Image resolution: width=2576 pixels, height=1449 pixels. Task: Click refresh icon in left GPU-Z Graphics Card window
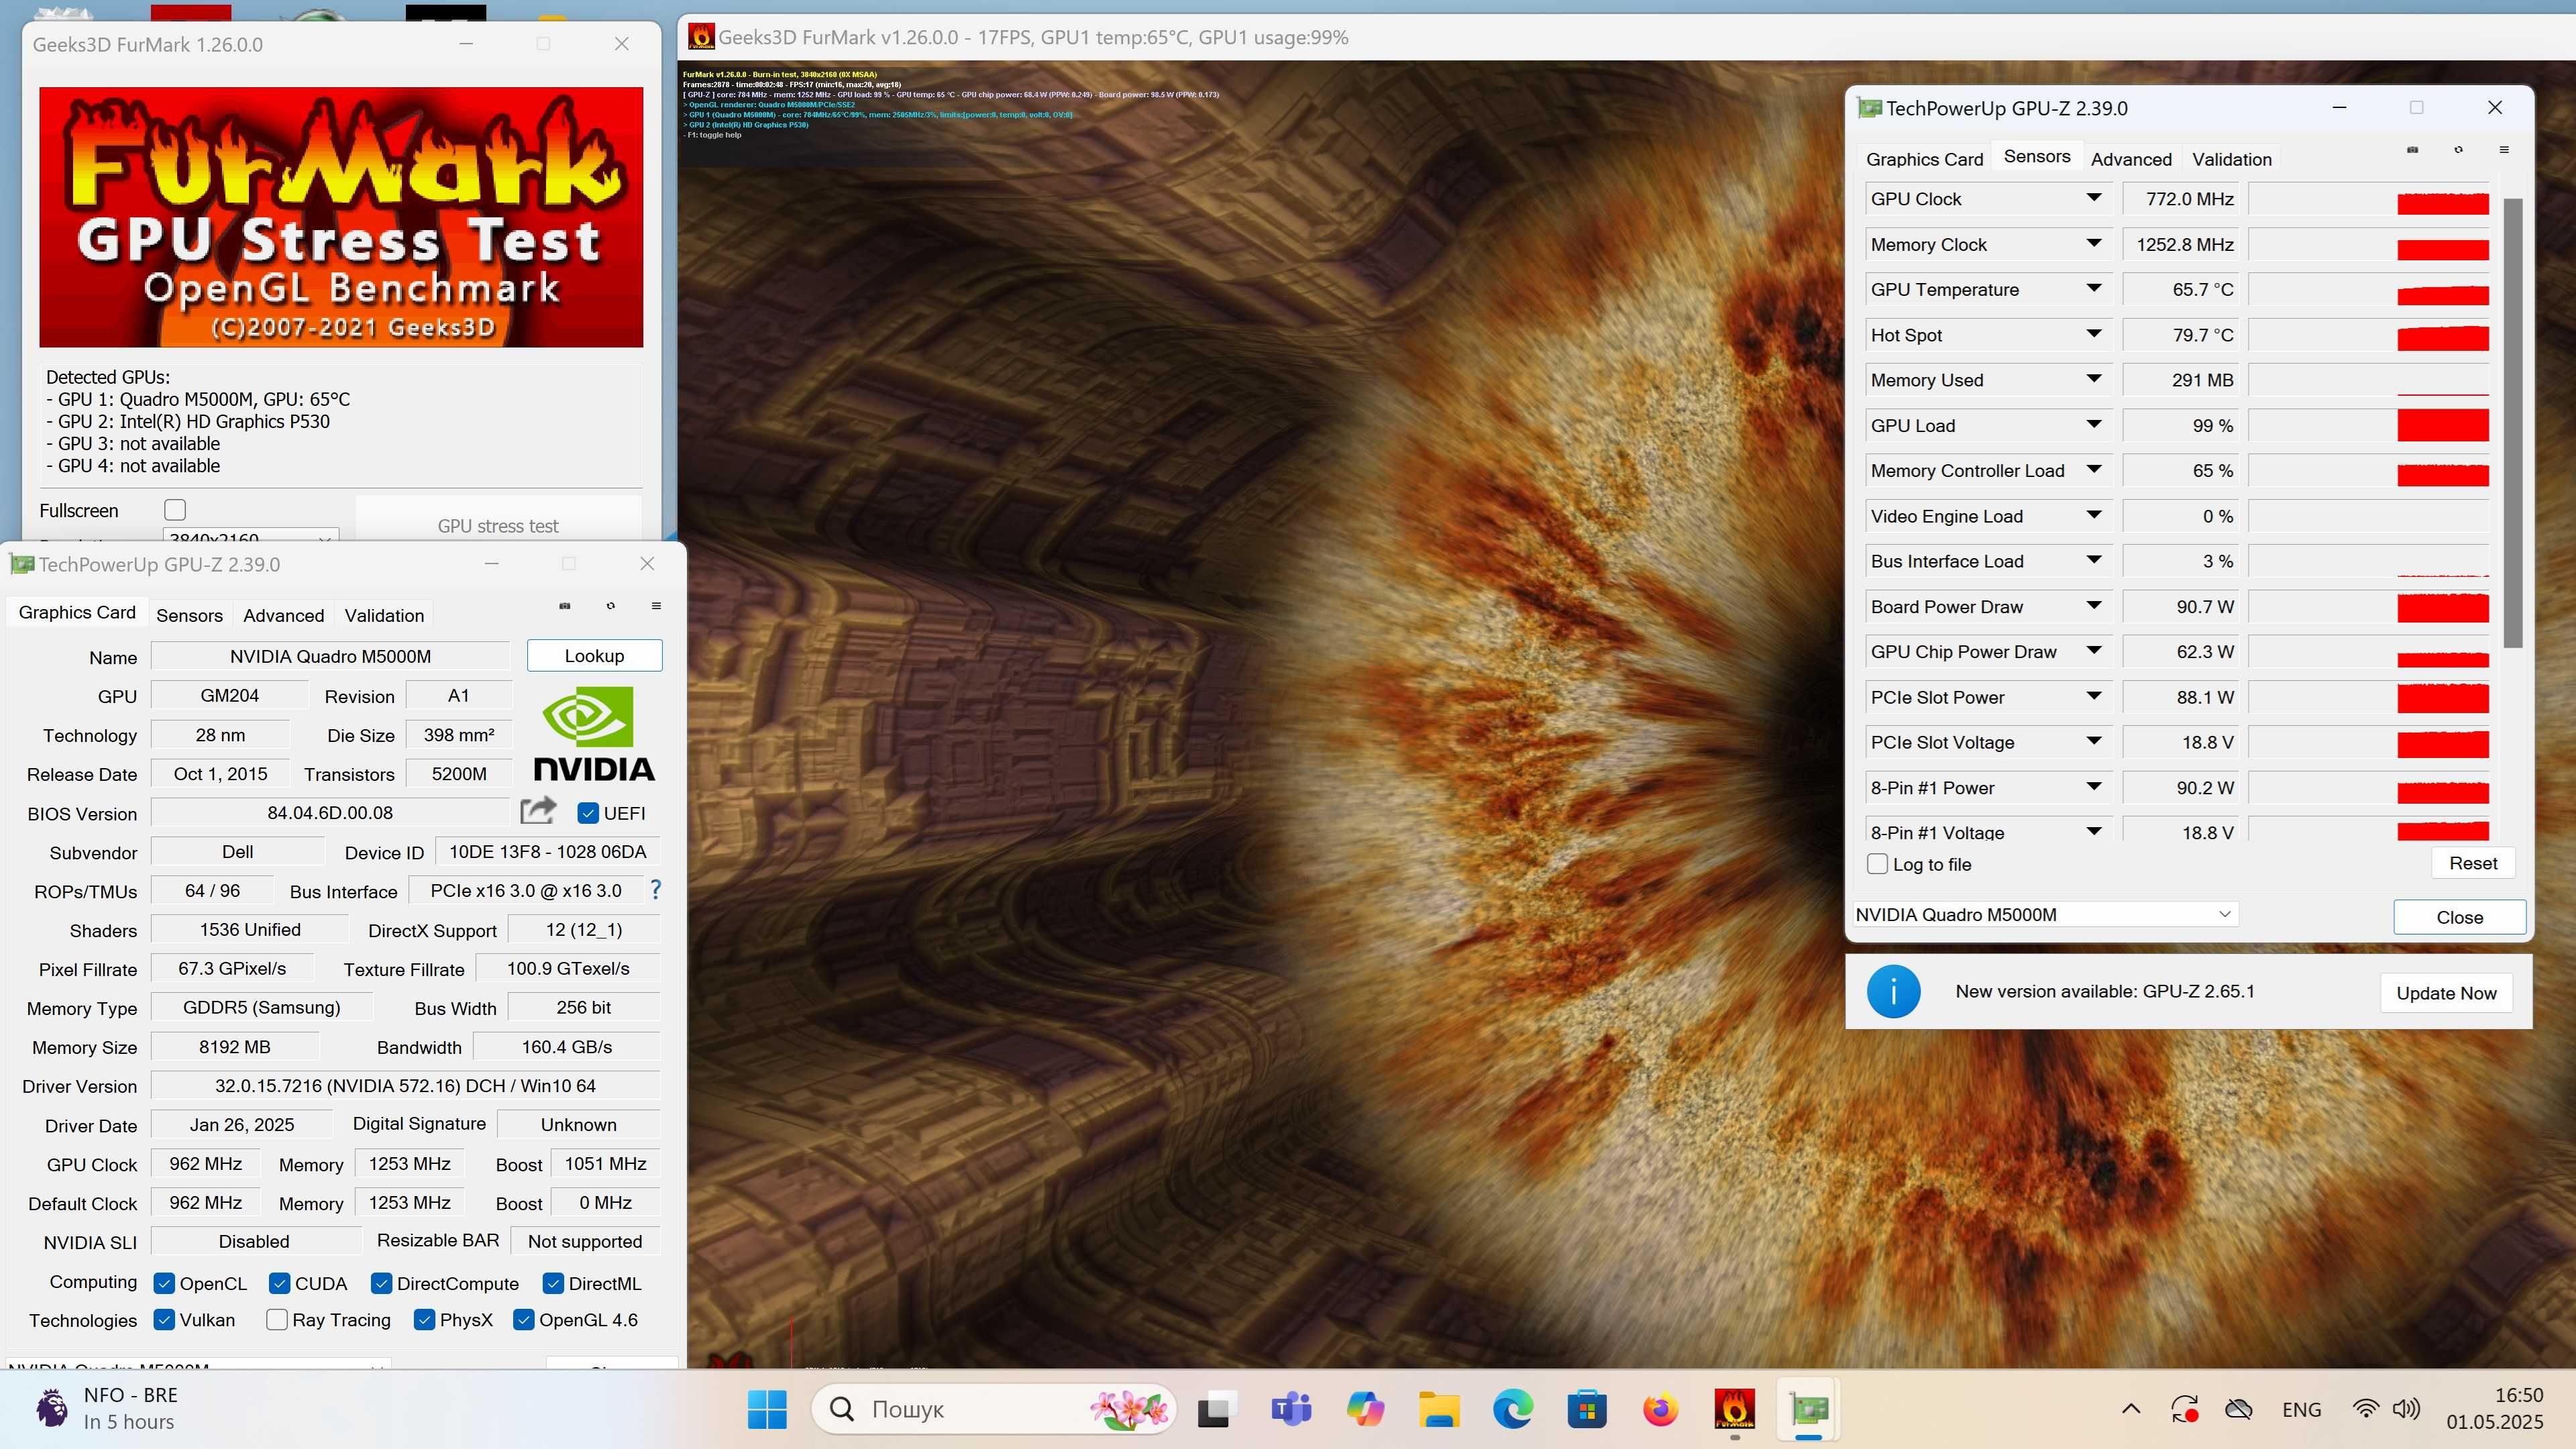coord(611,606)
